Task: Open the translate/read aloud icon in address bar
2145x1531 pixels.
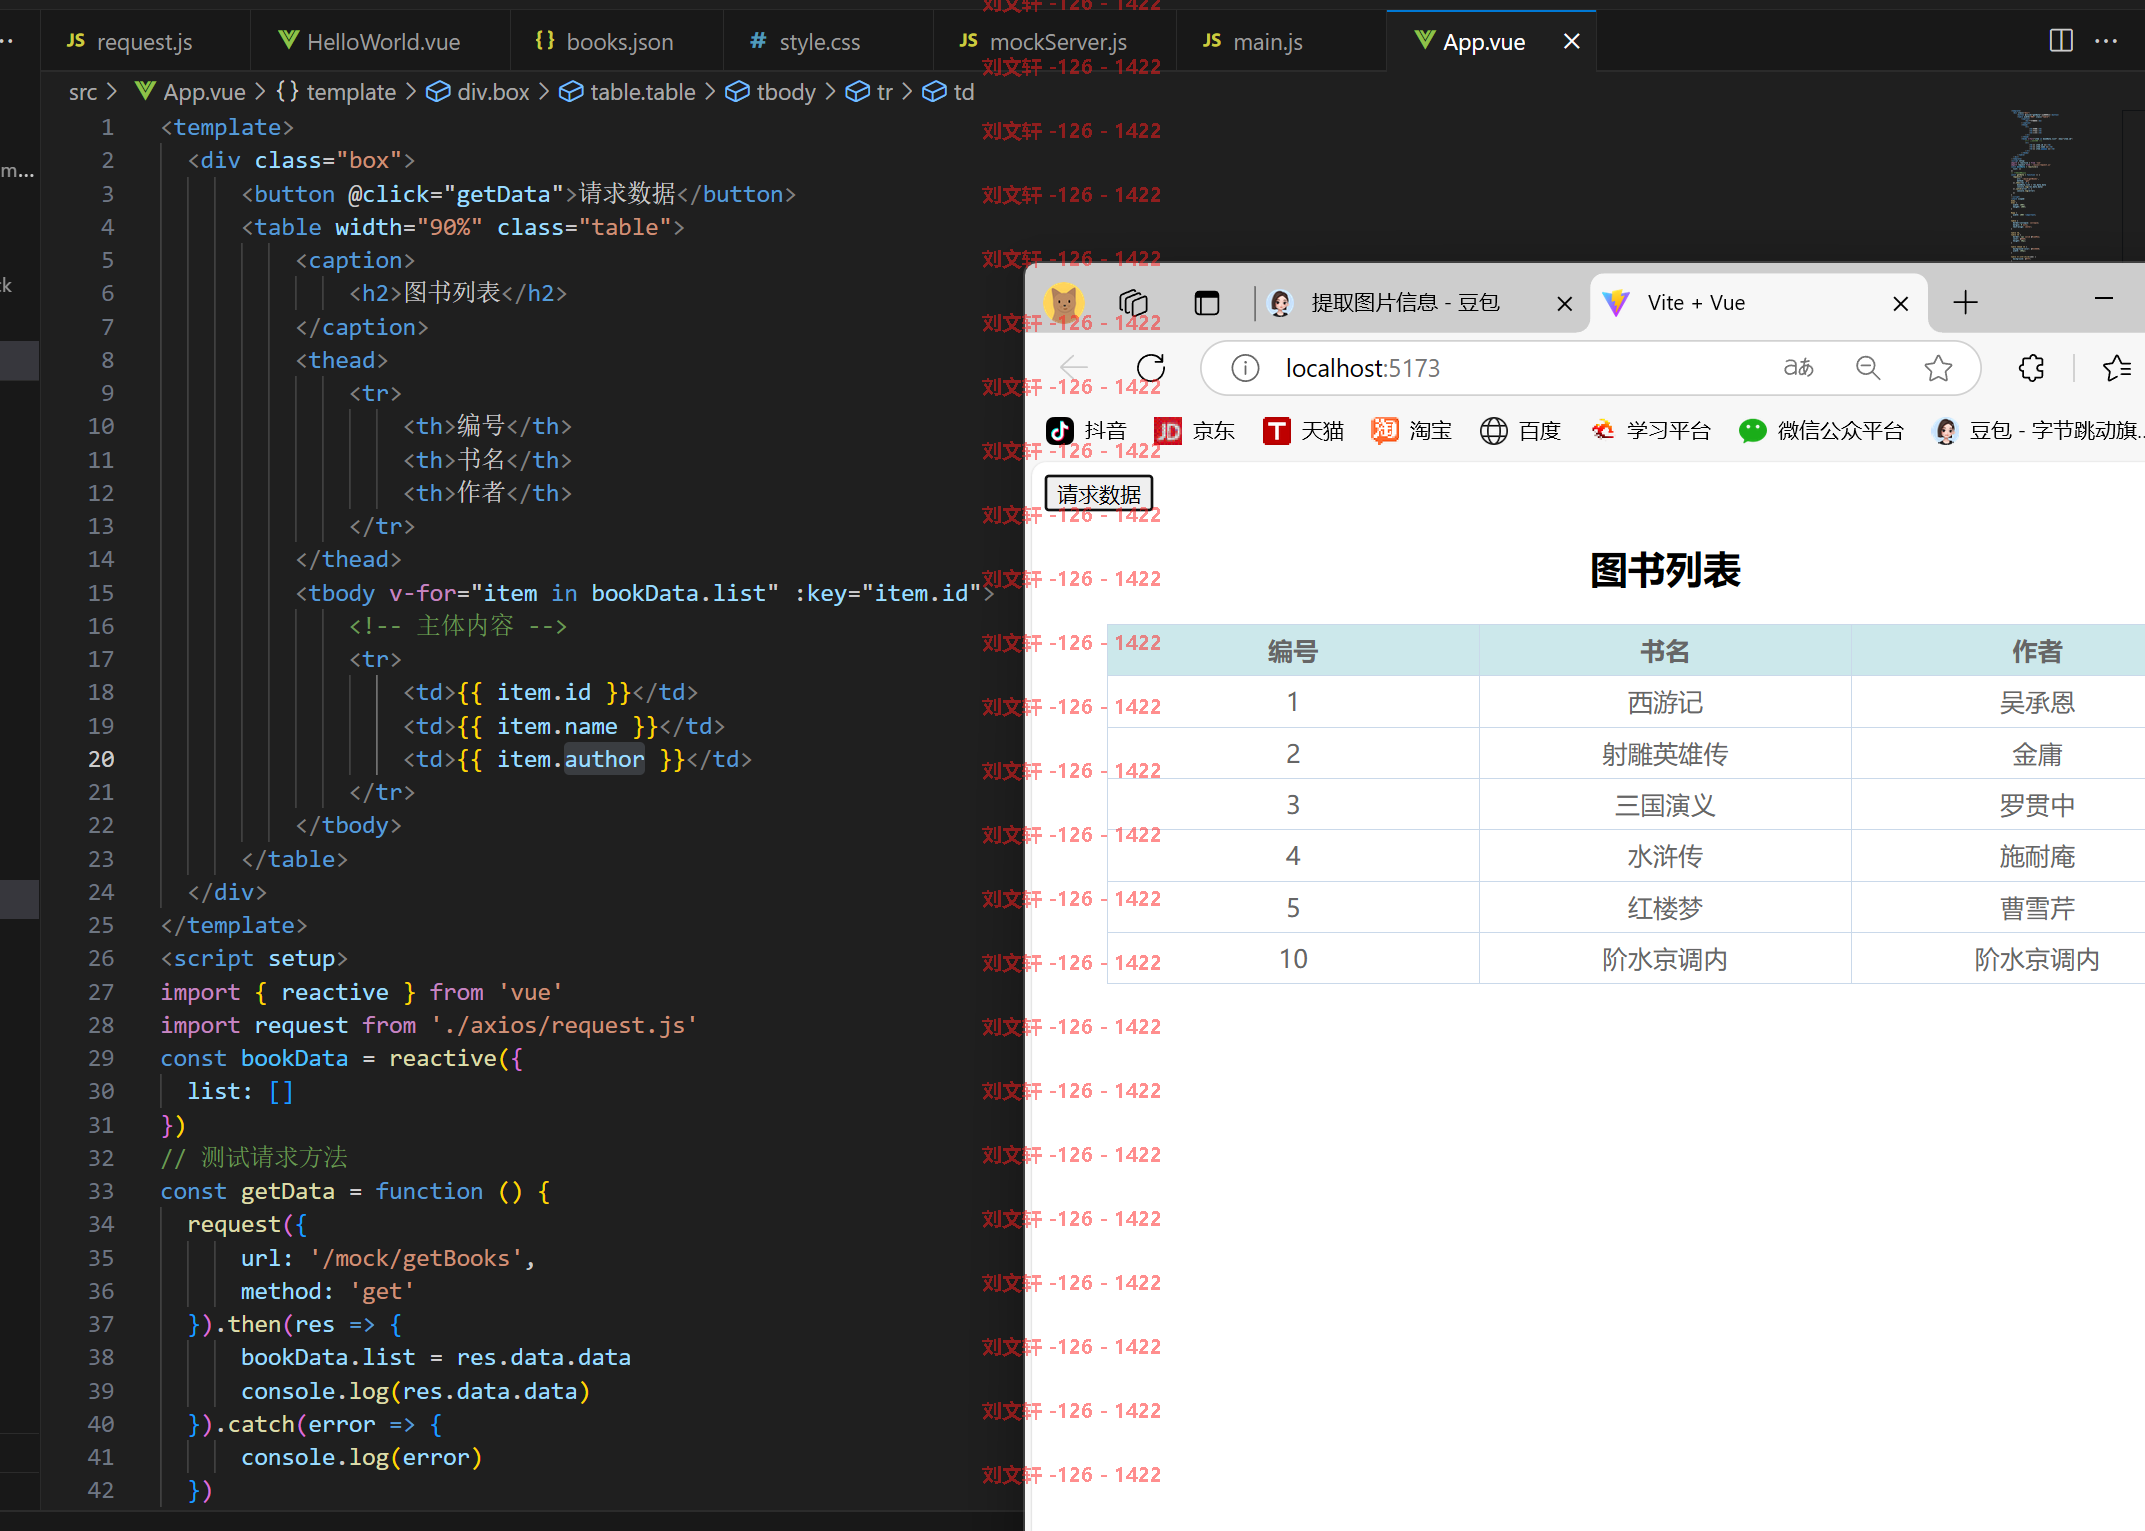Action: point(1798,368)
